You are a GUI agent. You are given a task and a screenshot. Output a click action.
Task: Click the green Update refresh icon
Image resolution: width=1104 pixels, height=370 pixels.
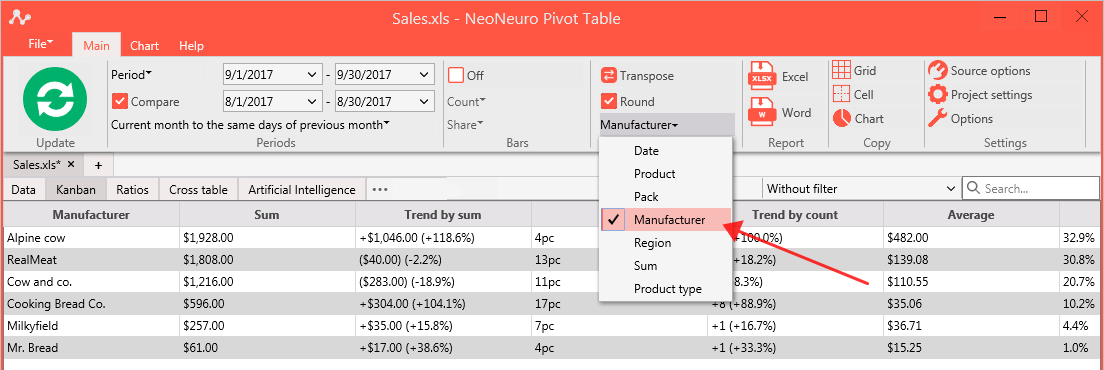55,99
